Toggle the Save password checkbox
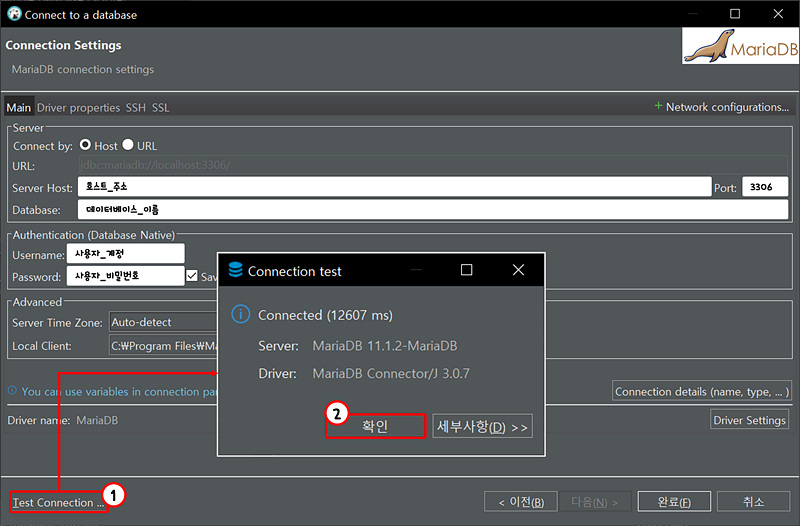The height and width of the screenshot is (526, 800). 192,276
